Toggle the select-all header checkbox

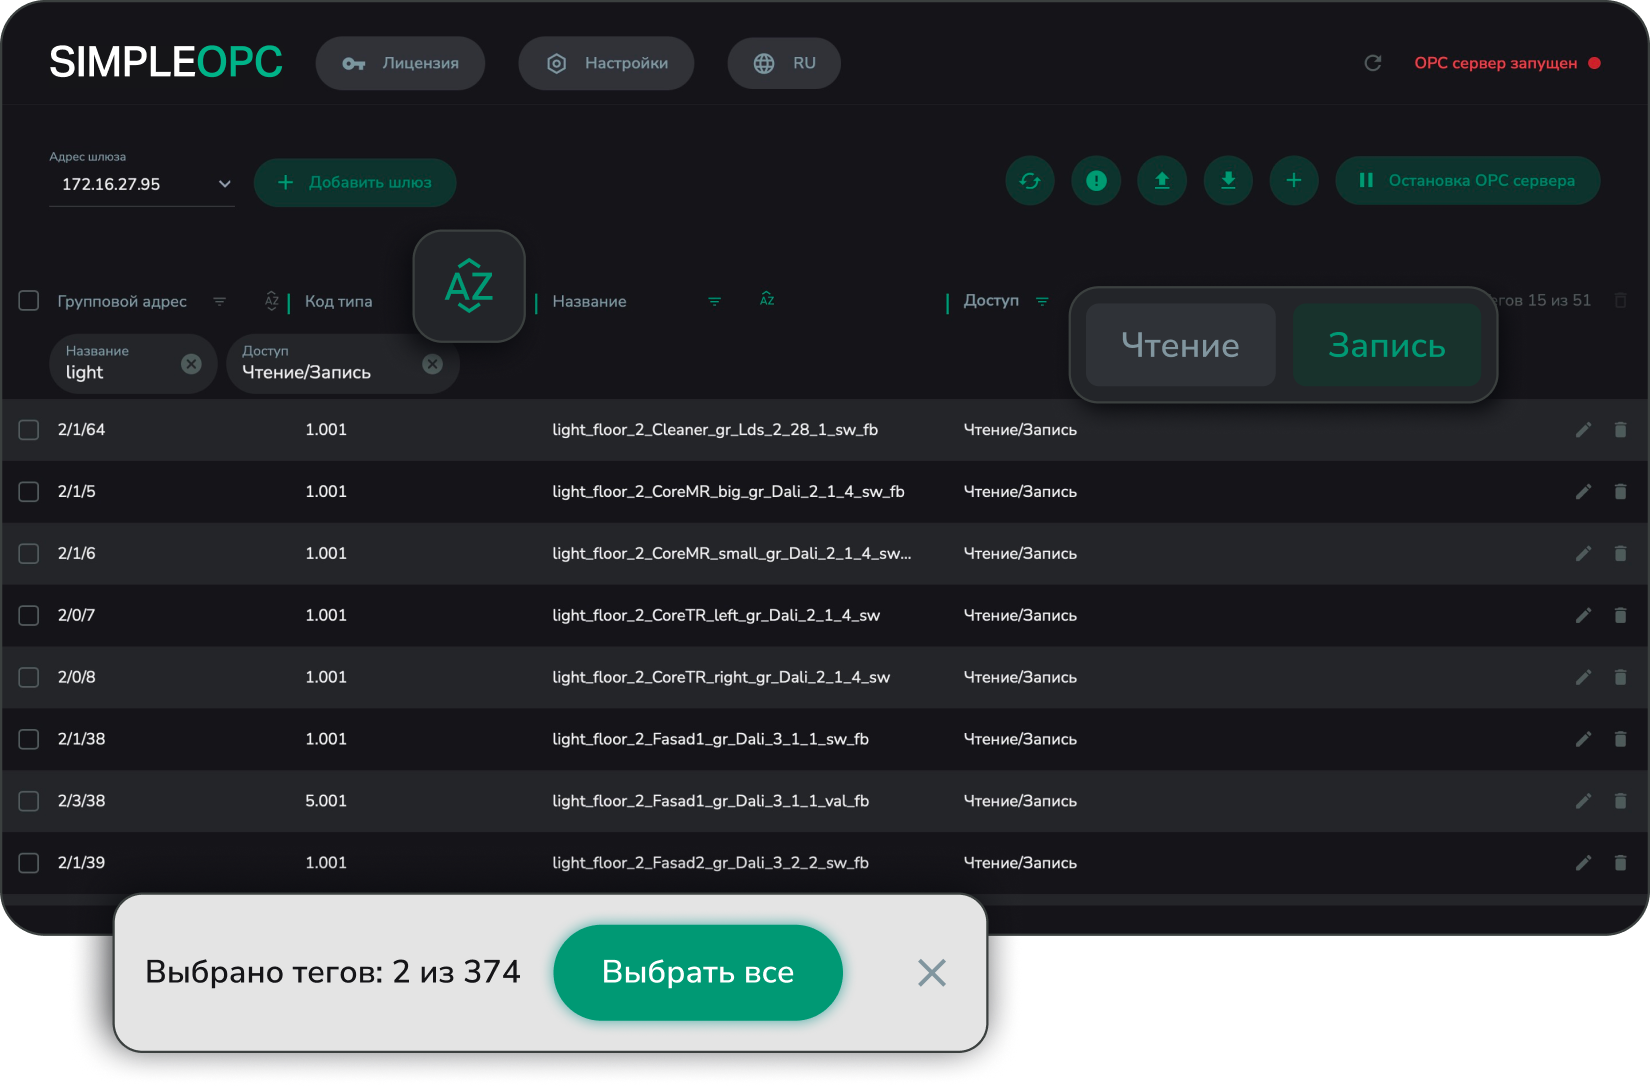(29, 301)
